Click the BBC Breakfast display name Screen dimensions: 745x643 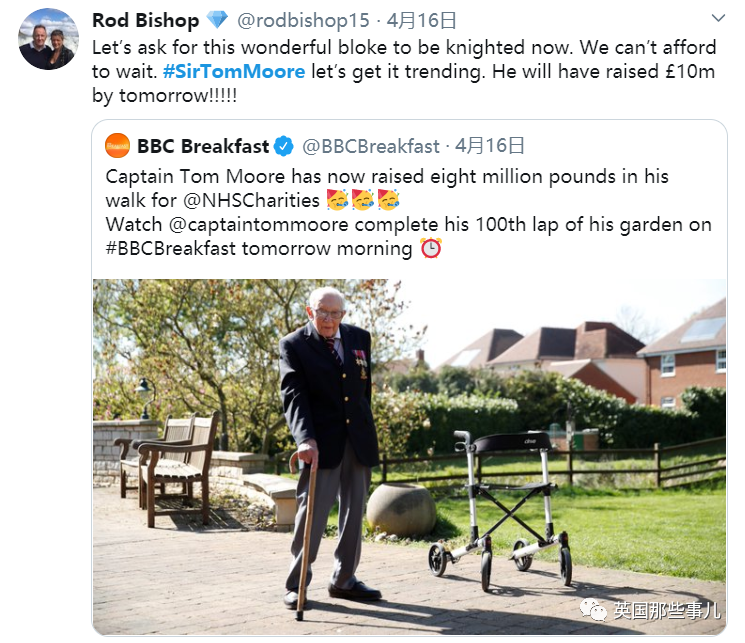[203, 146]
